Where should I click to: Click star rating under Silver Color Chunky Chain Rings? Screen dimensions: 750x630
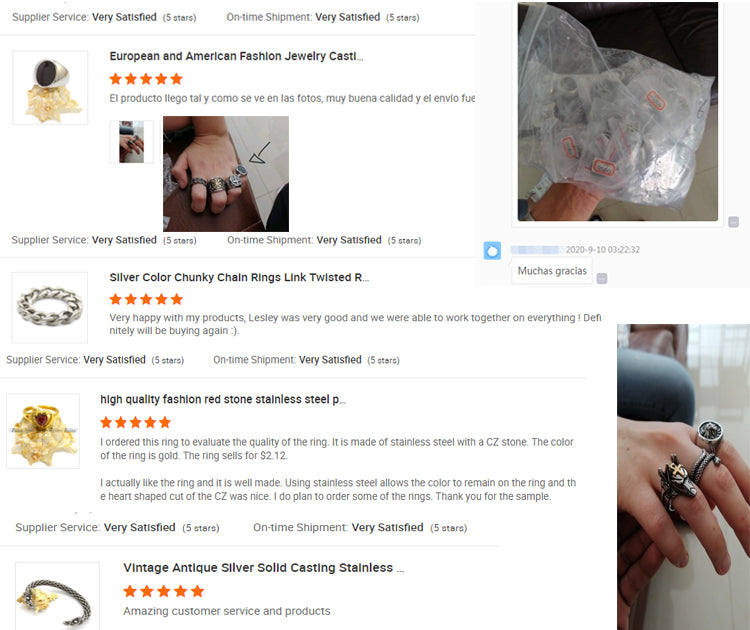click(x=146, y=299)
